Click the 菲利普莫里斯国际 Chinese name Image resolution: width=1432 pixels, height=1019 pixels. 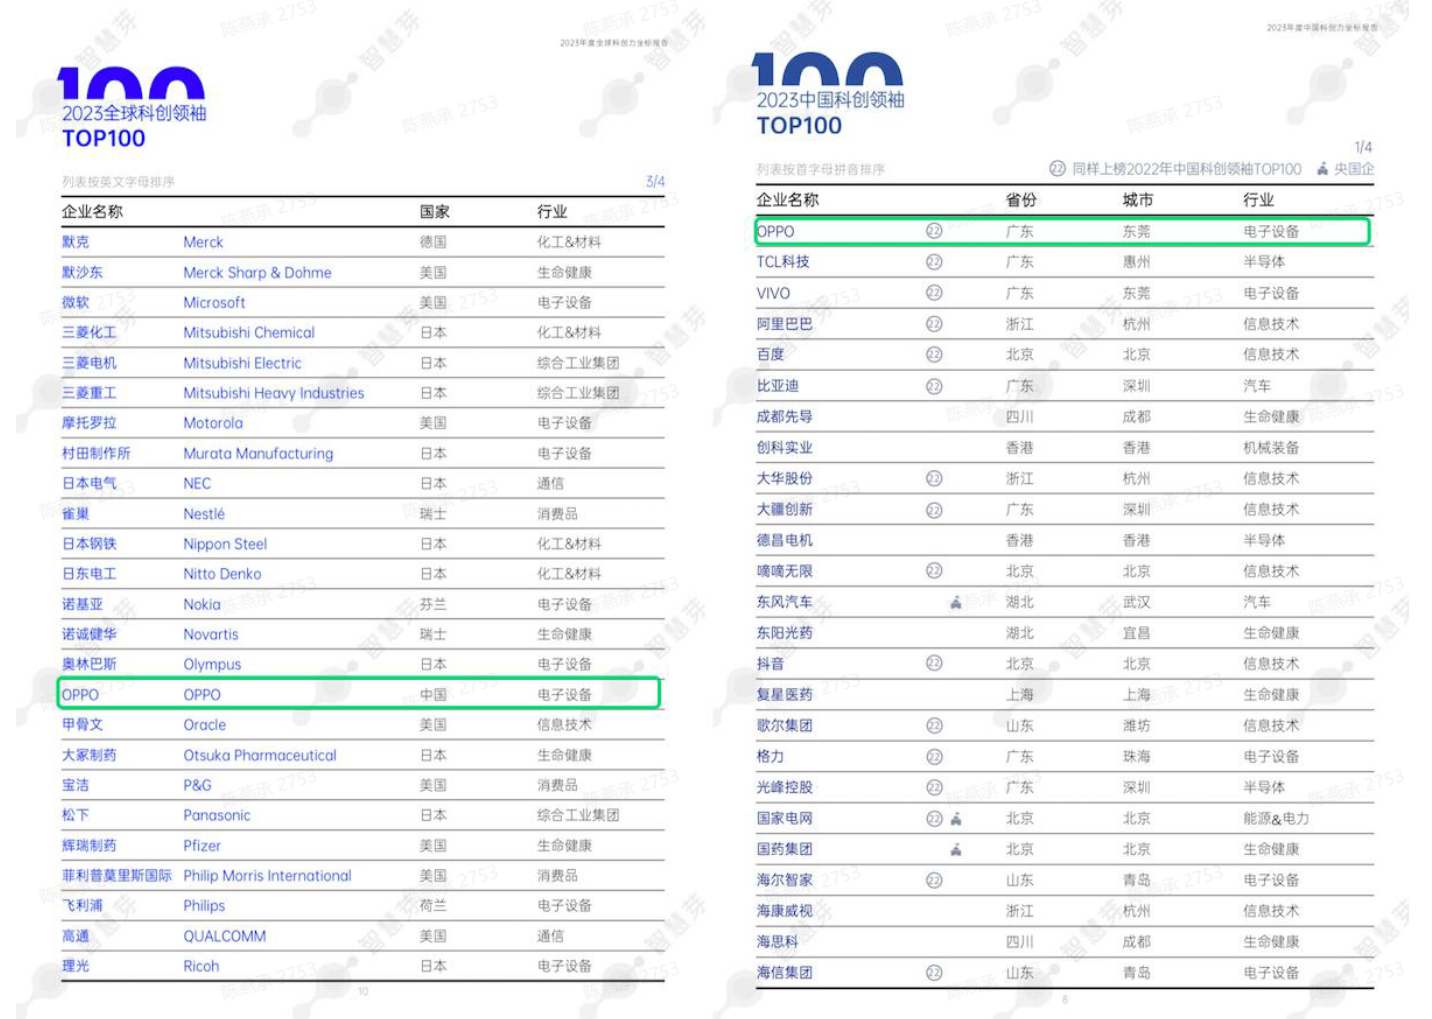116,875
